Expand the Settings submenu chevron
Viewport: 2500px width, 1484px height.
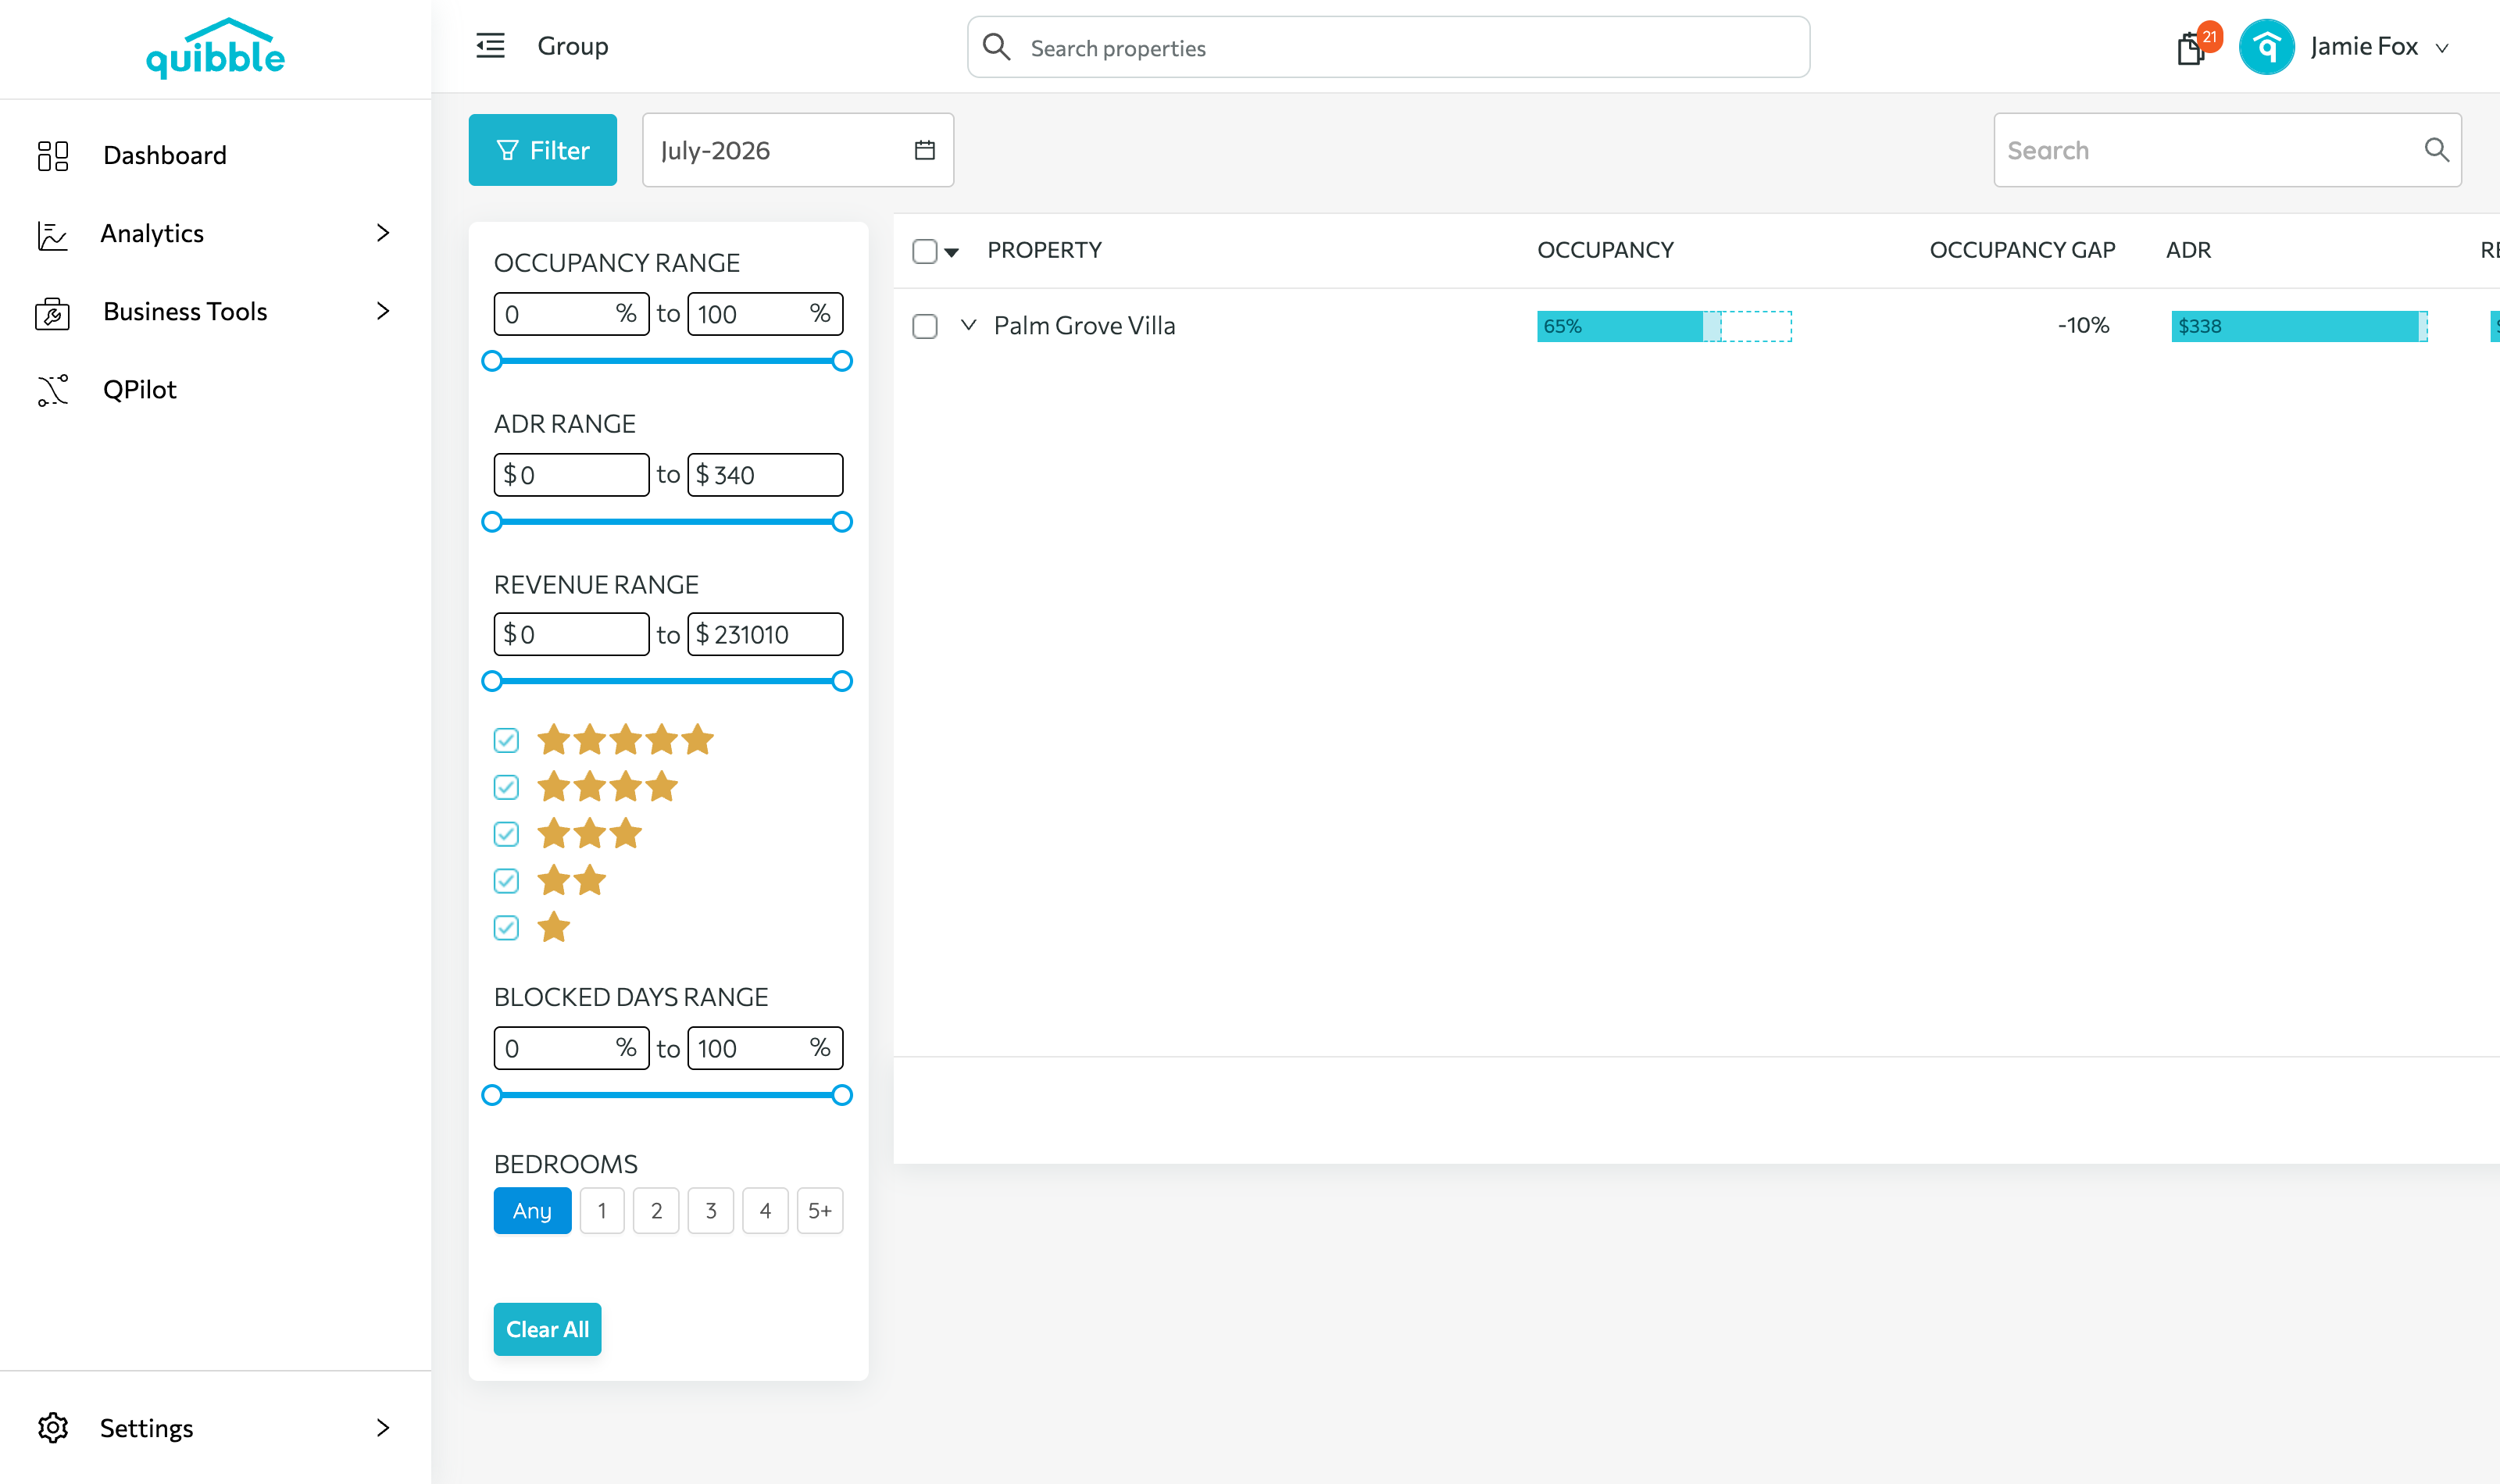click(x=383, y=1427)
